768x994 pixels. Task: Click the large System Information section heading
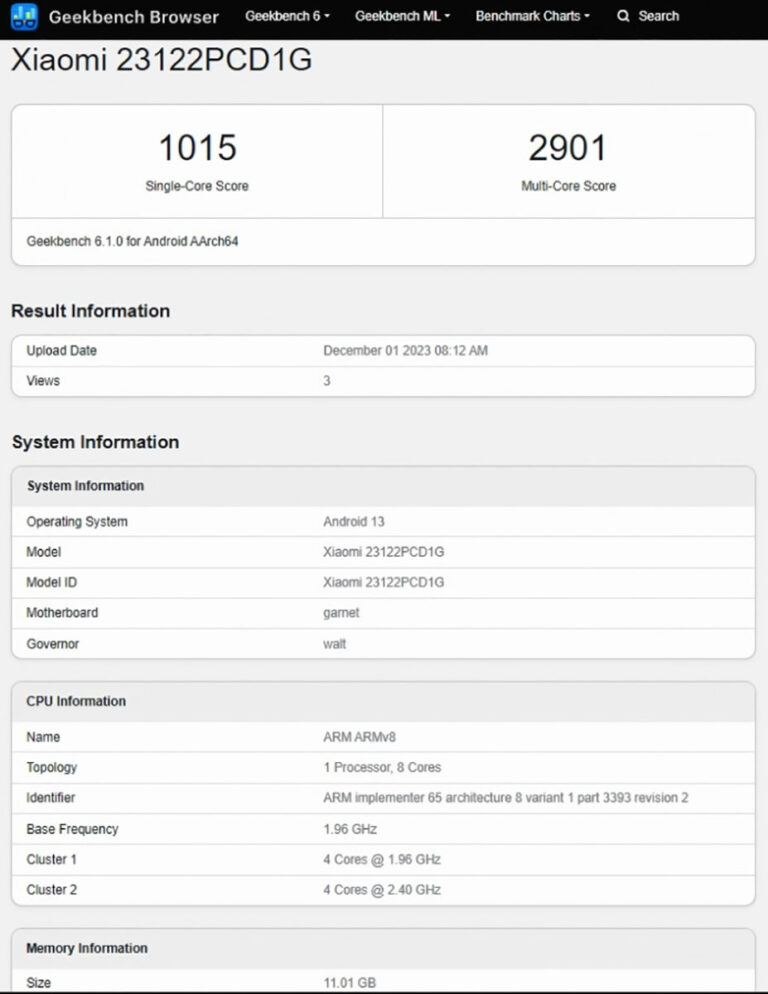pyautogui.click(x=95, y=442)
